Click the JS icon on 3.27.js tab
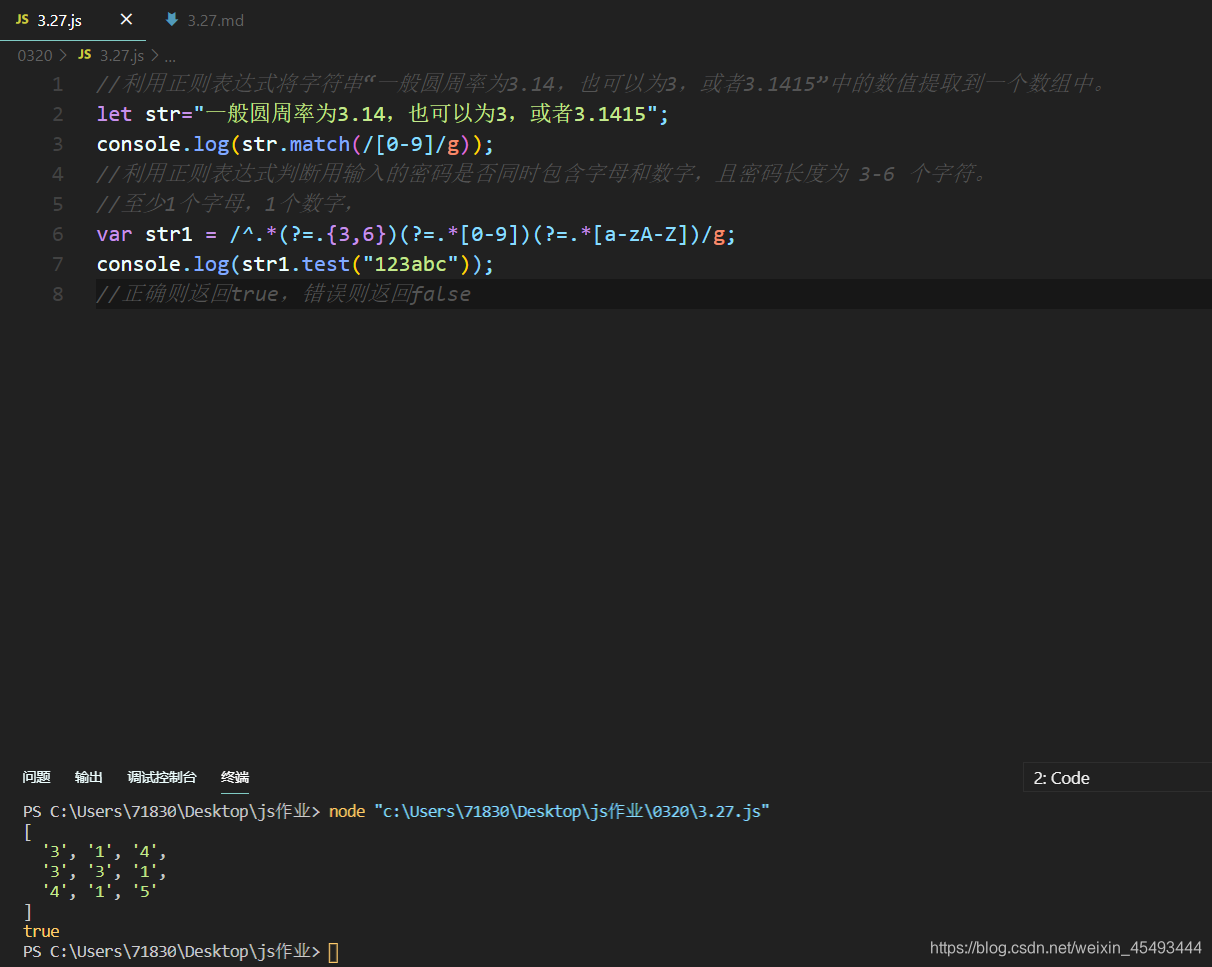The image size is (1212, 967). pos(22,20)
